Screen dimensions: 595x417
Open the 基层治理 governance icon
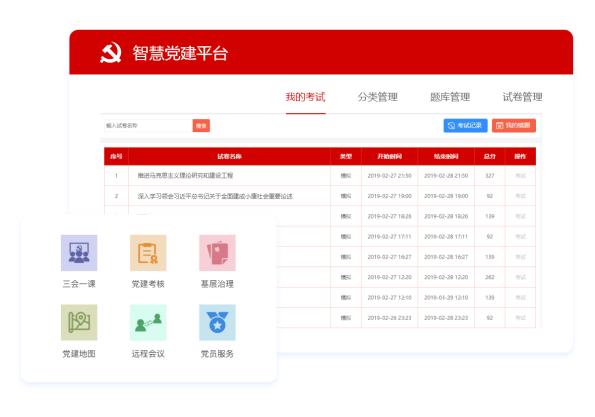click(217, 253)
